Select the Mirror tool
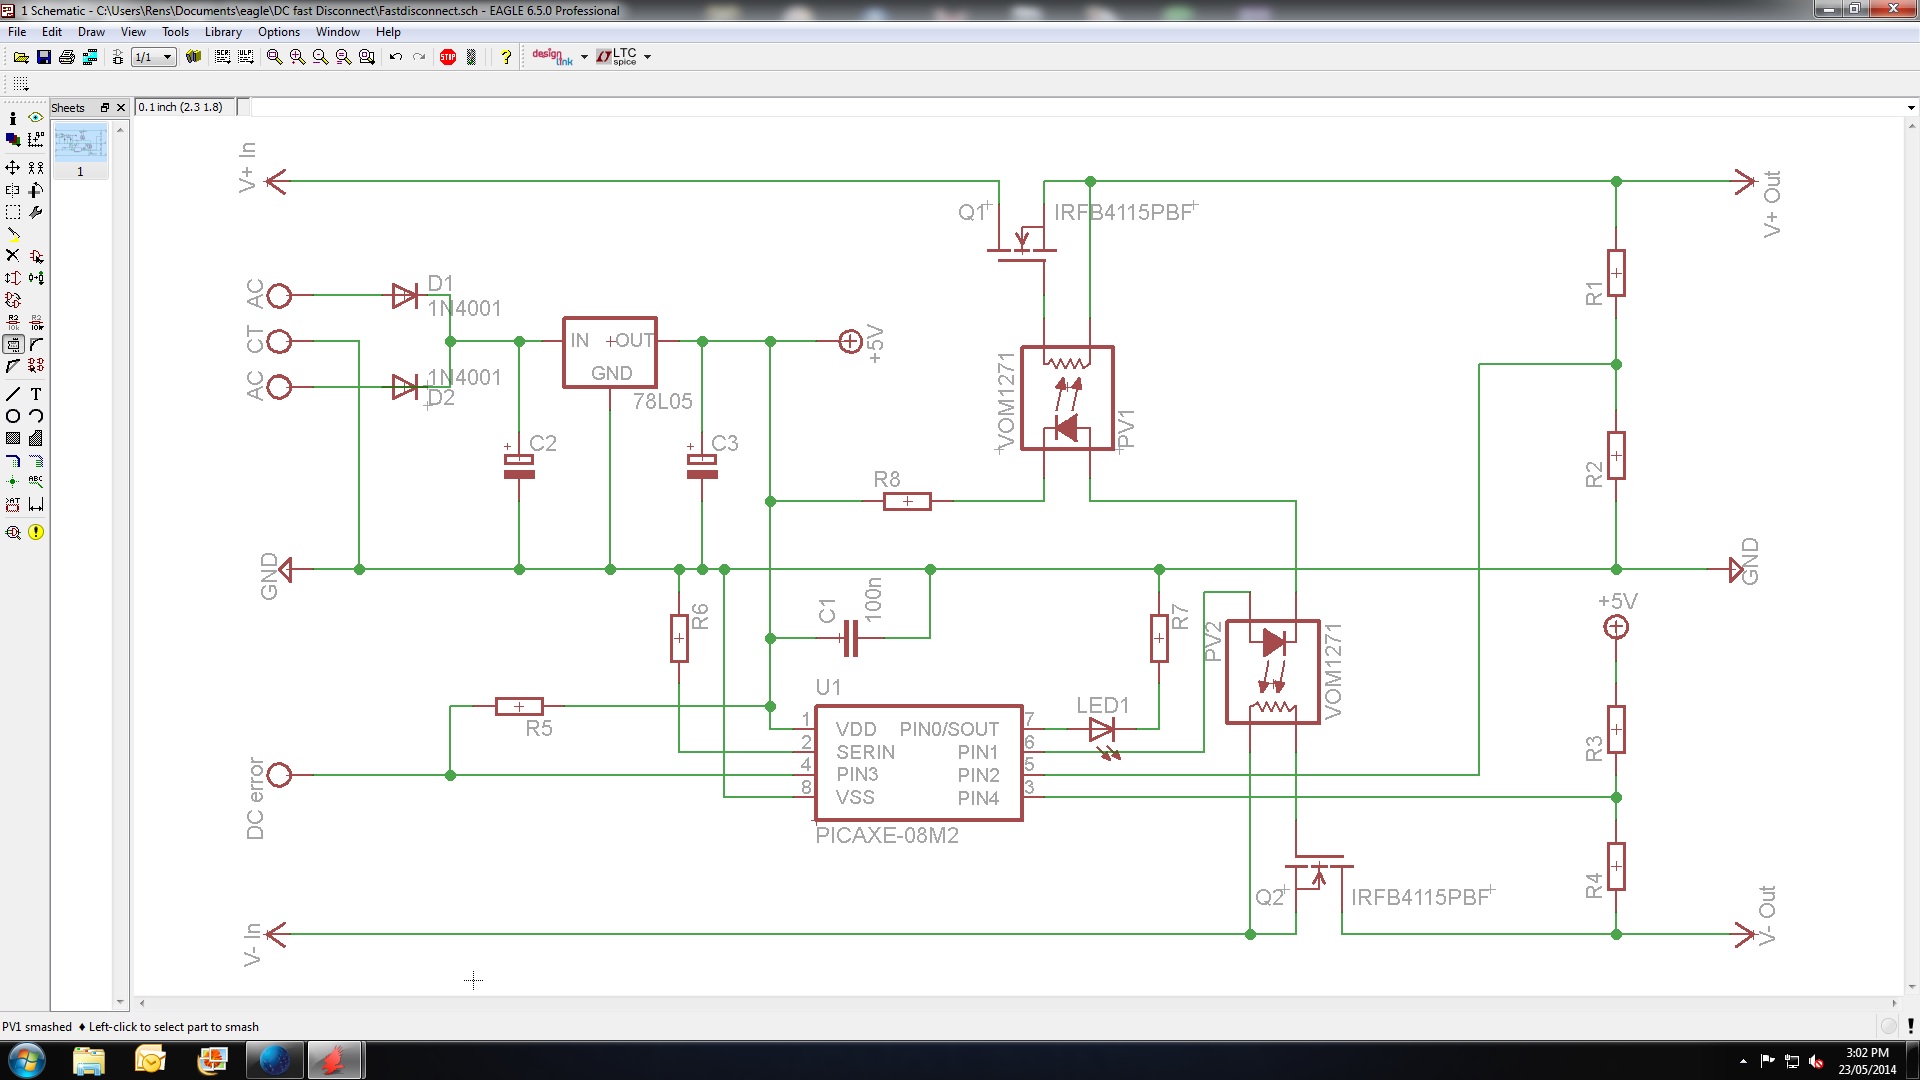1920x1080 pixels. coord(13,190)
